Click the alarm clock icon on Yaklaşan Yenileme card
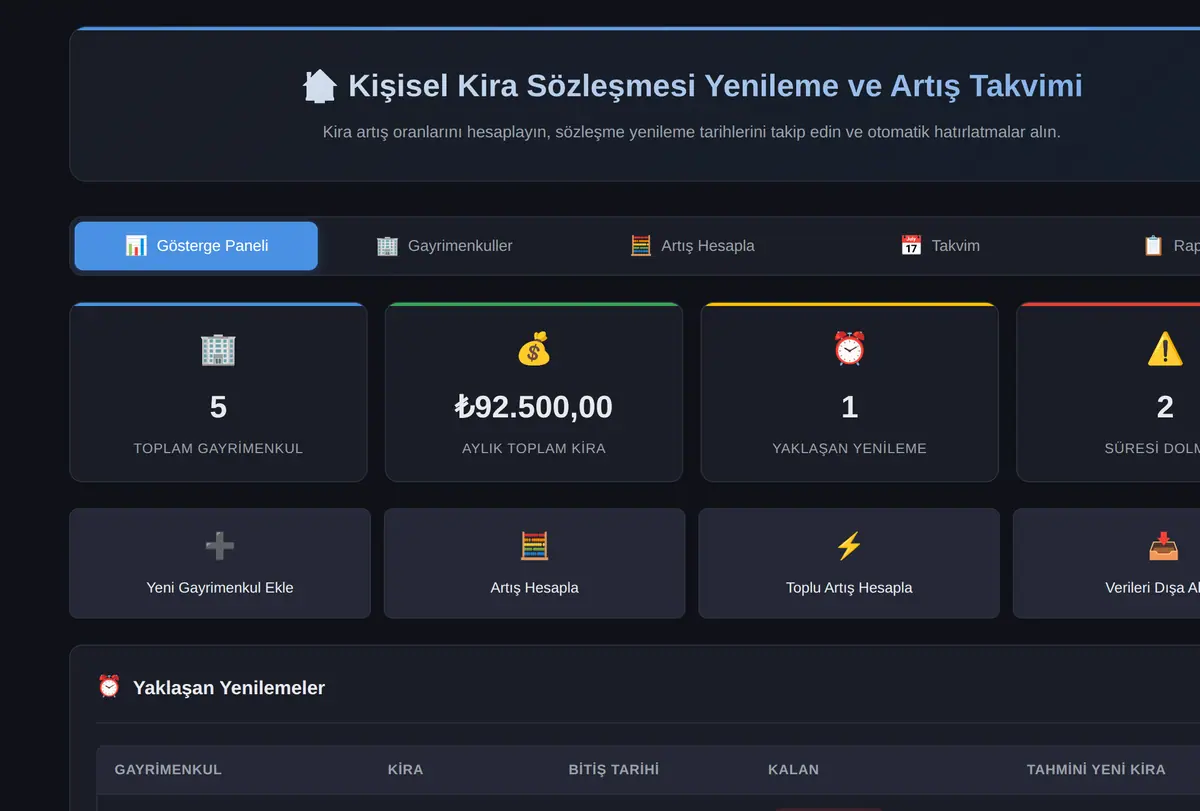The image size is (1200, 811). click(850, 349)
